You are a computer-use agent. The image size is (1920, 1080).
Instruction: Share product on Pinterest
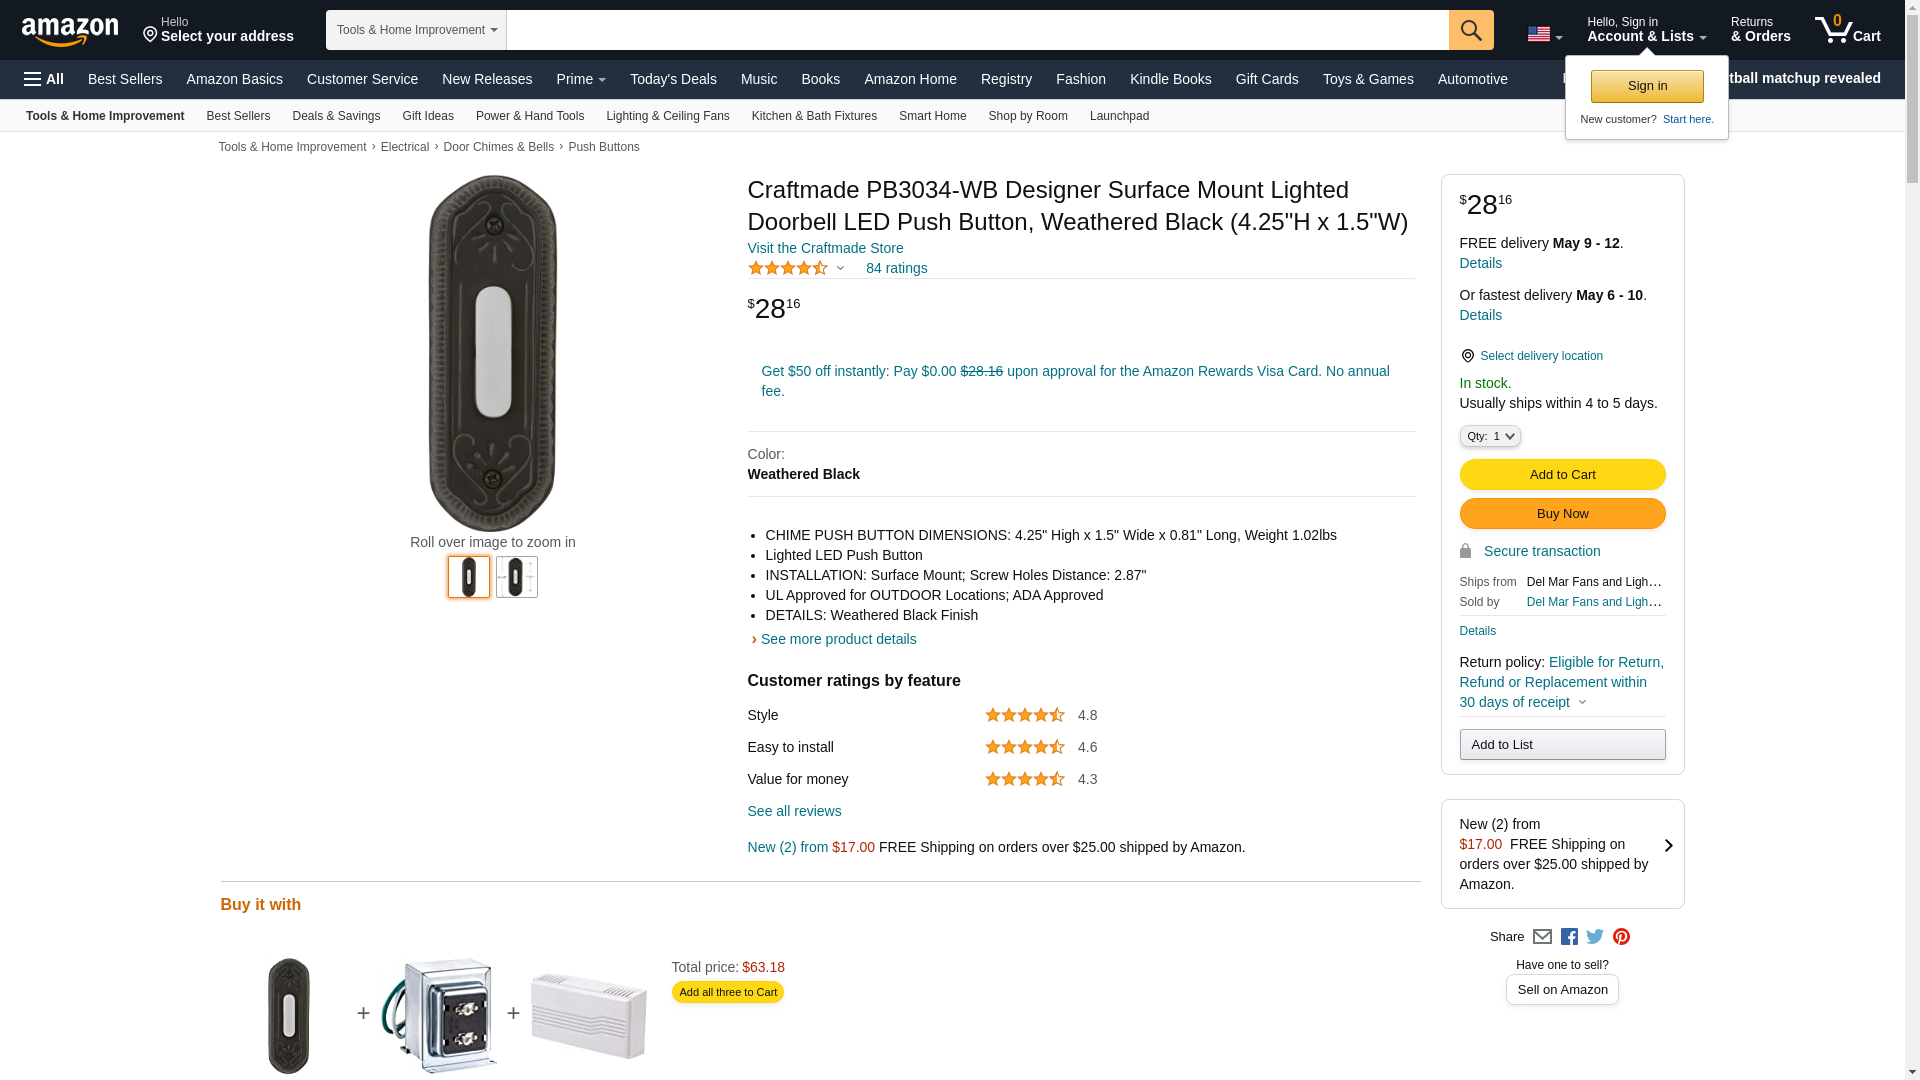1621,937
